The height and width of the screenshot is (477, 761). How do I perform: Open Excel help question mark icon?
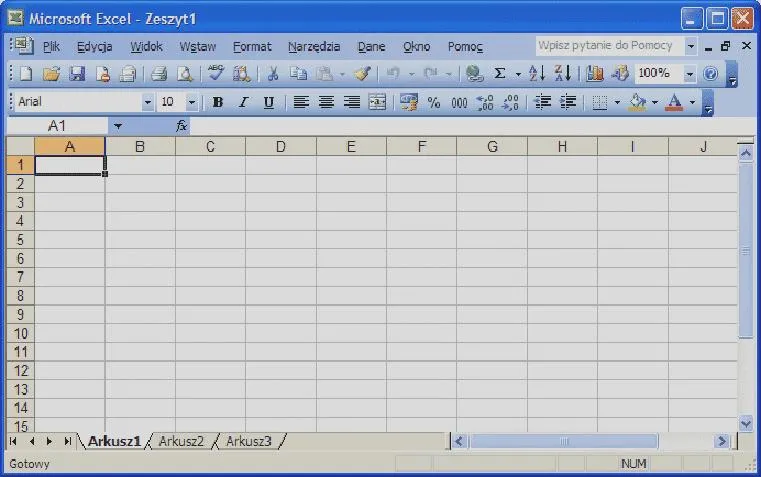[x=710, y=74]
